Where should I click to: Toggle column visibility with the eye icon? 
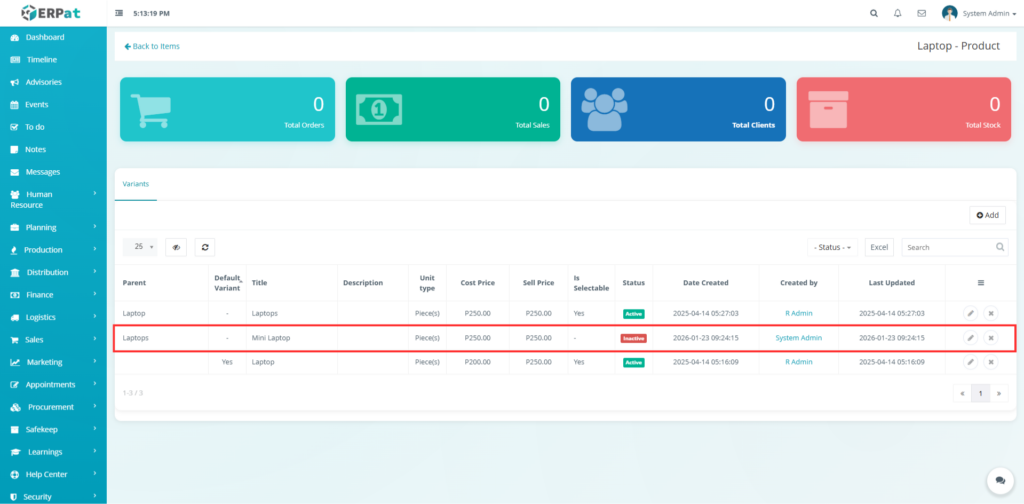tap(176, 247)
